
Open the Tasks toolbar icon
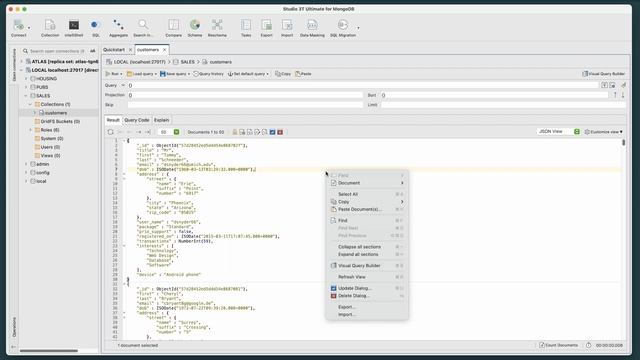click(246, 28)
